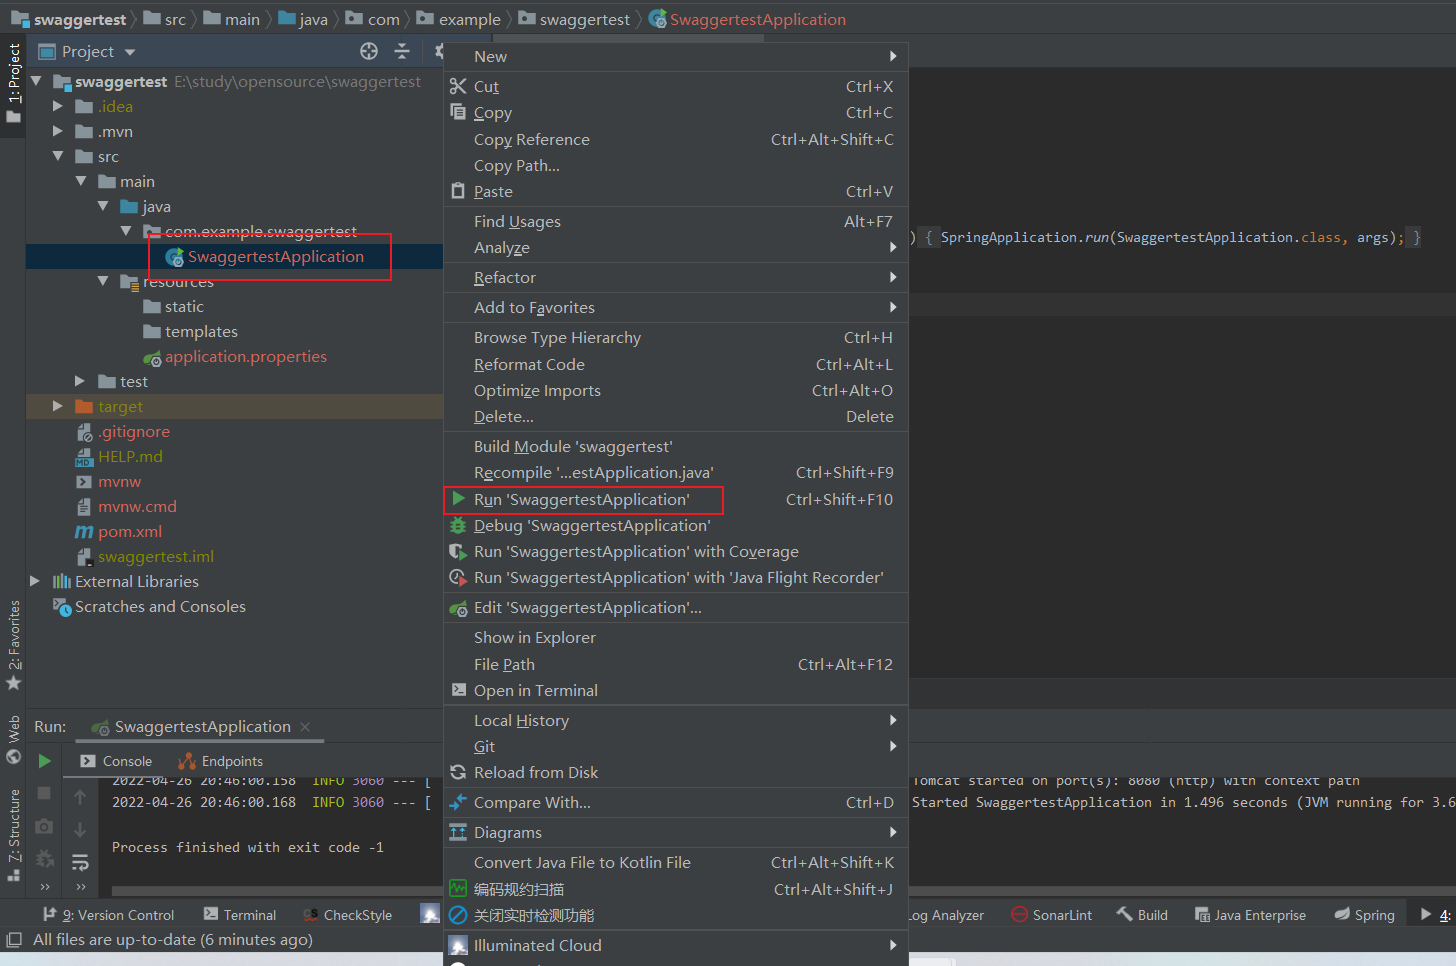The image size is (1456, 966).
Task: Click the Run with Coverage shield icon
Action: [x=458, y=551]
